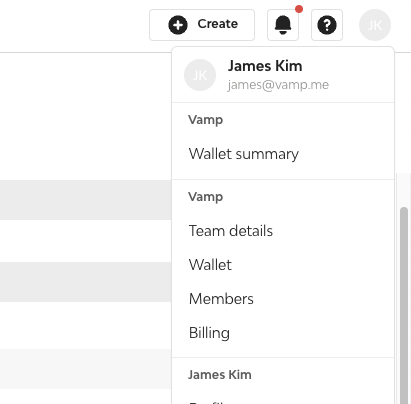The width and height of the screenshot is (411, 404).
Task: Click the James Kim section header at bottom
Action: tap(220, 375)
